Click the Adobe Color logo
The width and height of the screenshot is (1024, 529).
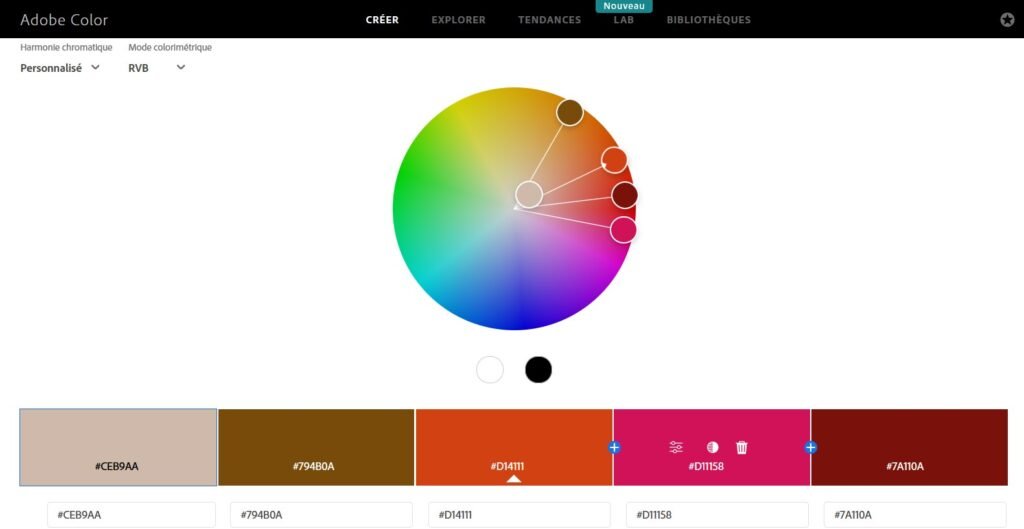pyautogui.click(x=64, y=20)
